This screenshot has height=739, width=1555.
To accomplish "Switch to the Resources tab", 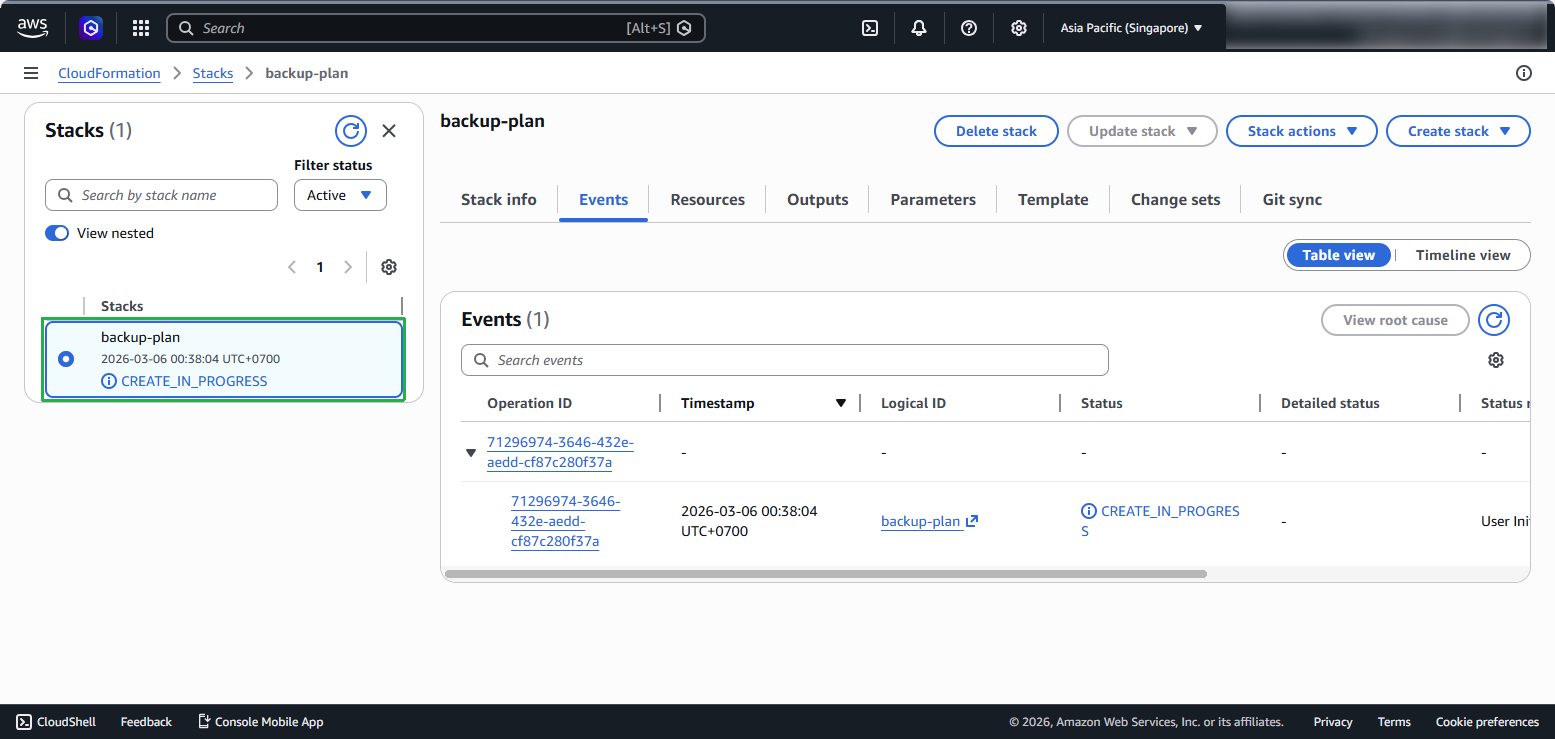I will (708, 199).
